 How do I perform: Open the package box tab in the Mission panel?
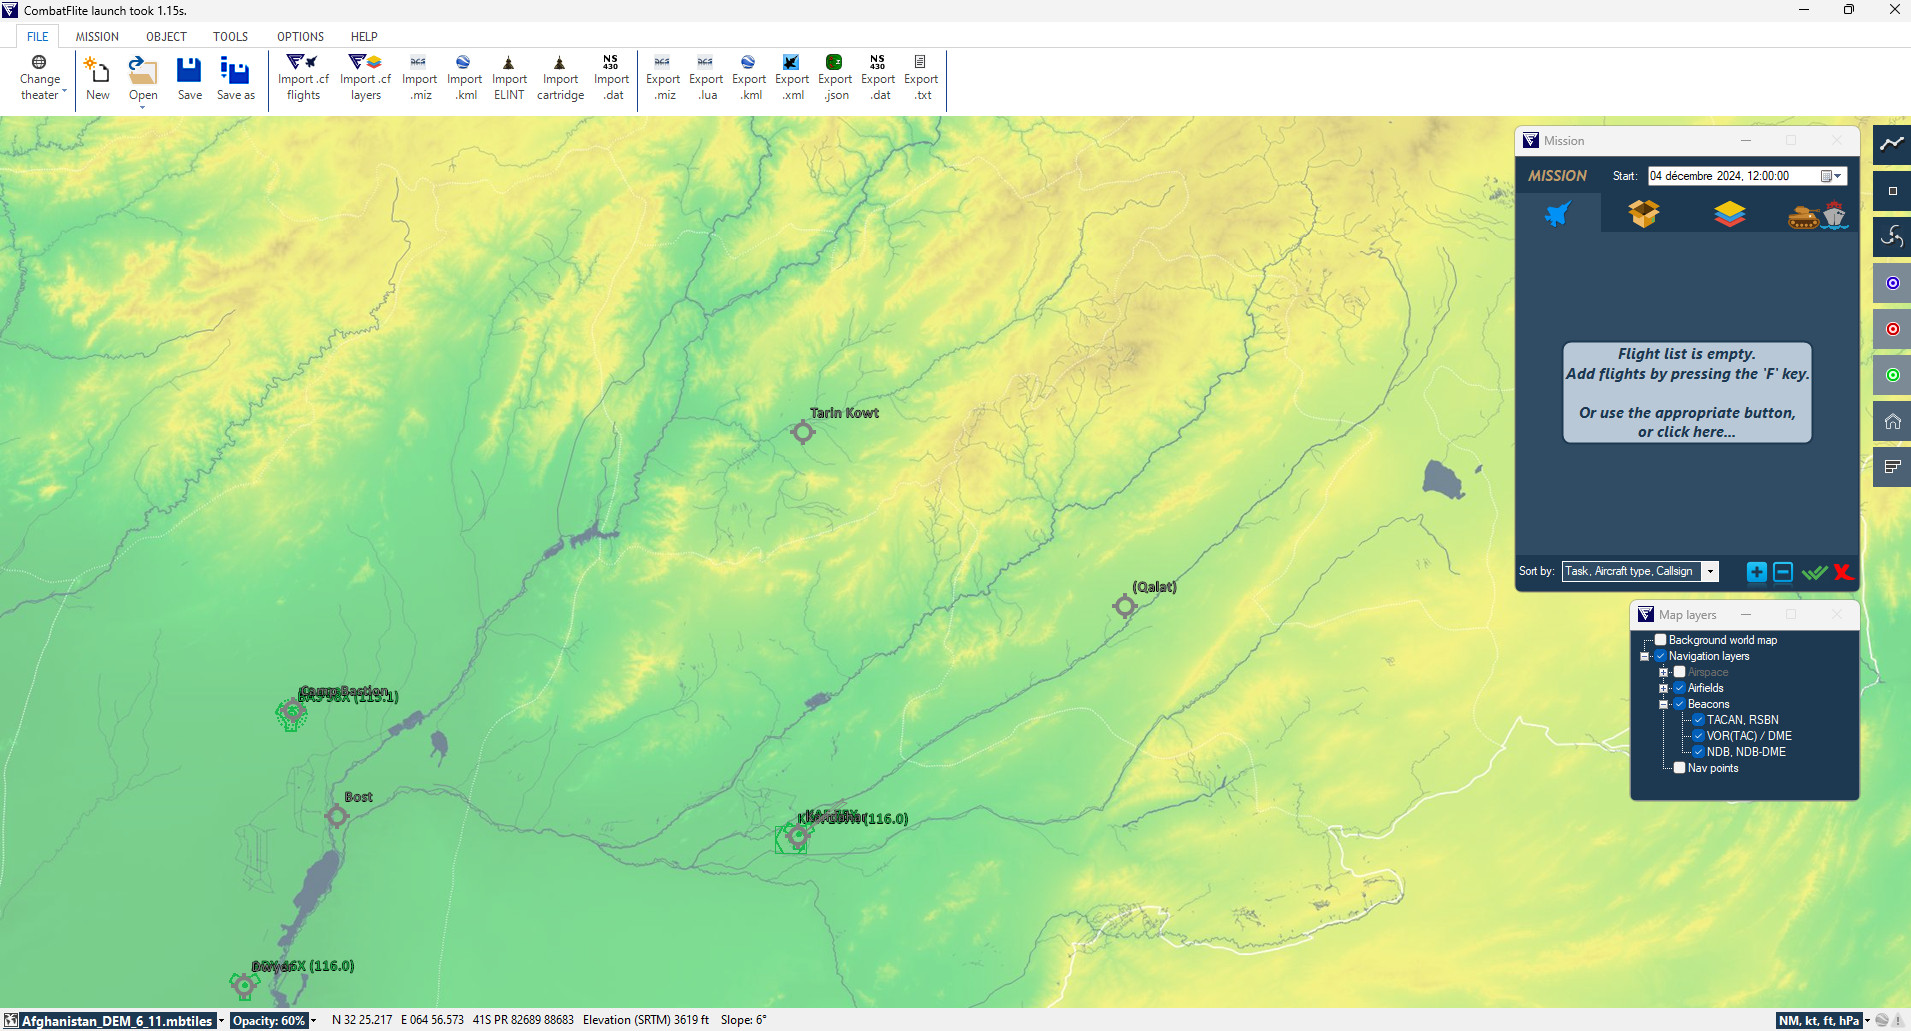click(1643, 214)
